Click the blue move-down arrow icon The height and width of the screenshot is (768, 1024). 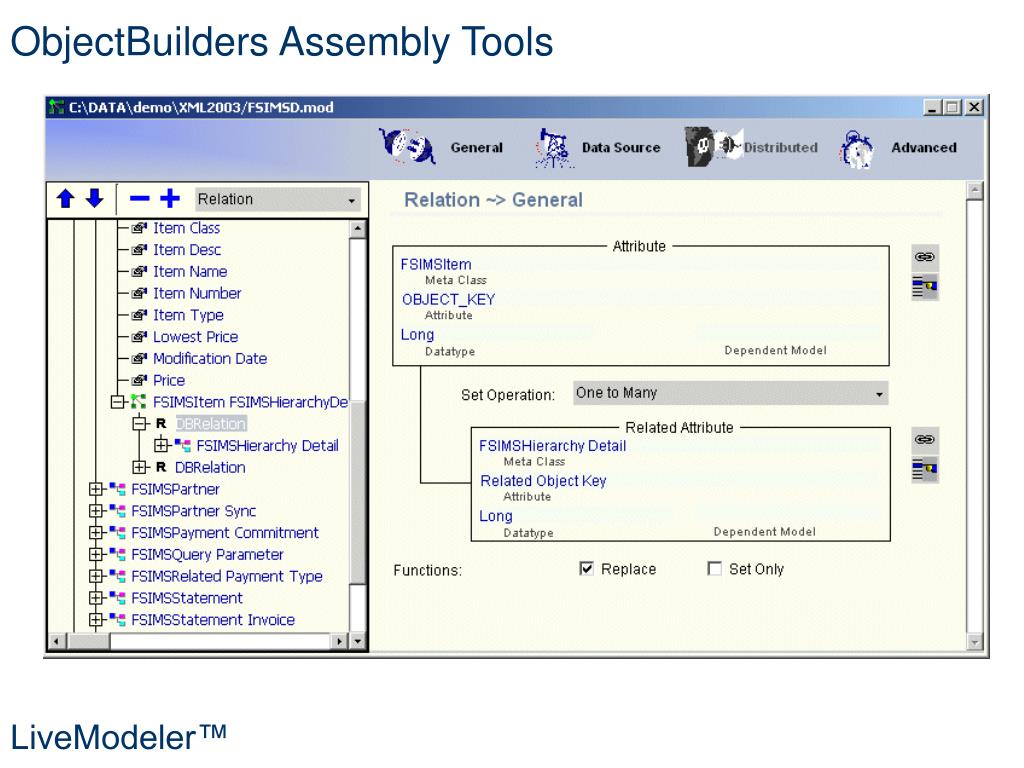(x=95, y=199)
